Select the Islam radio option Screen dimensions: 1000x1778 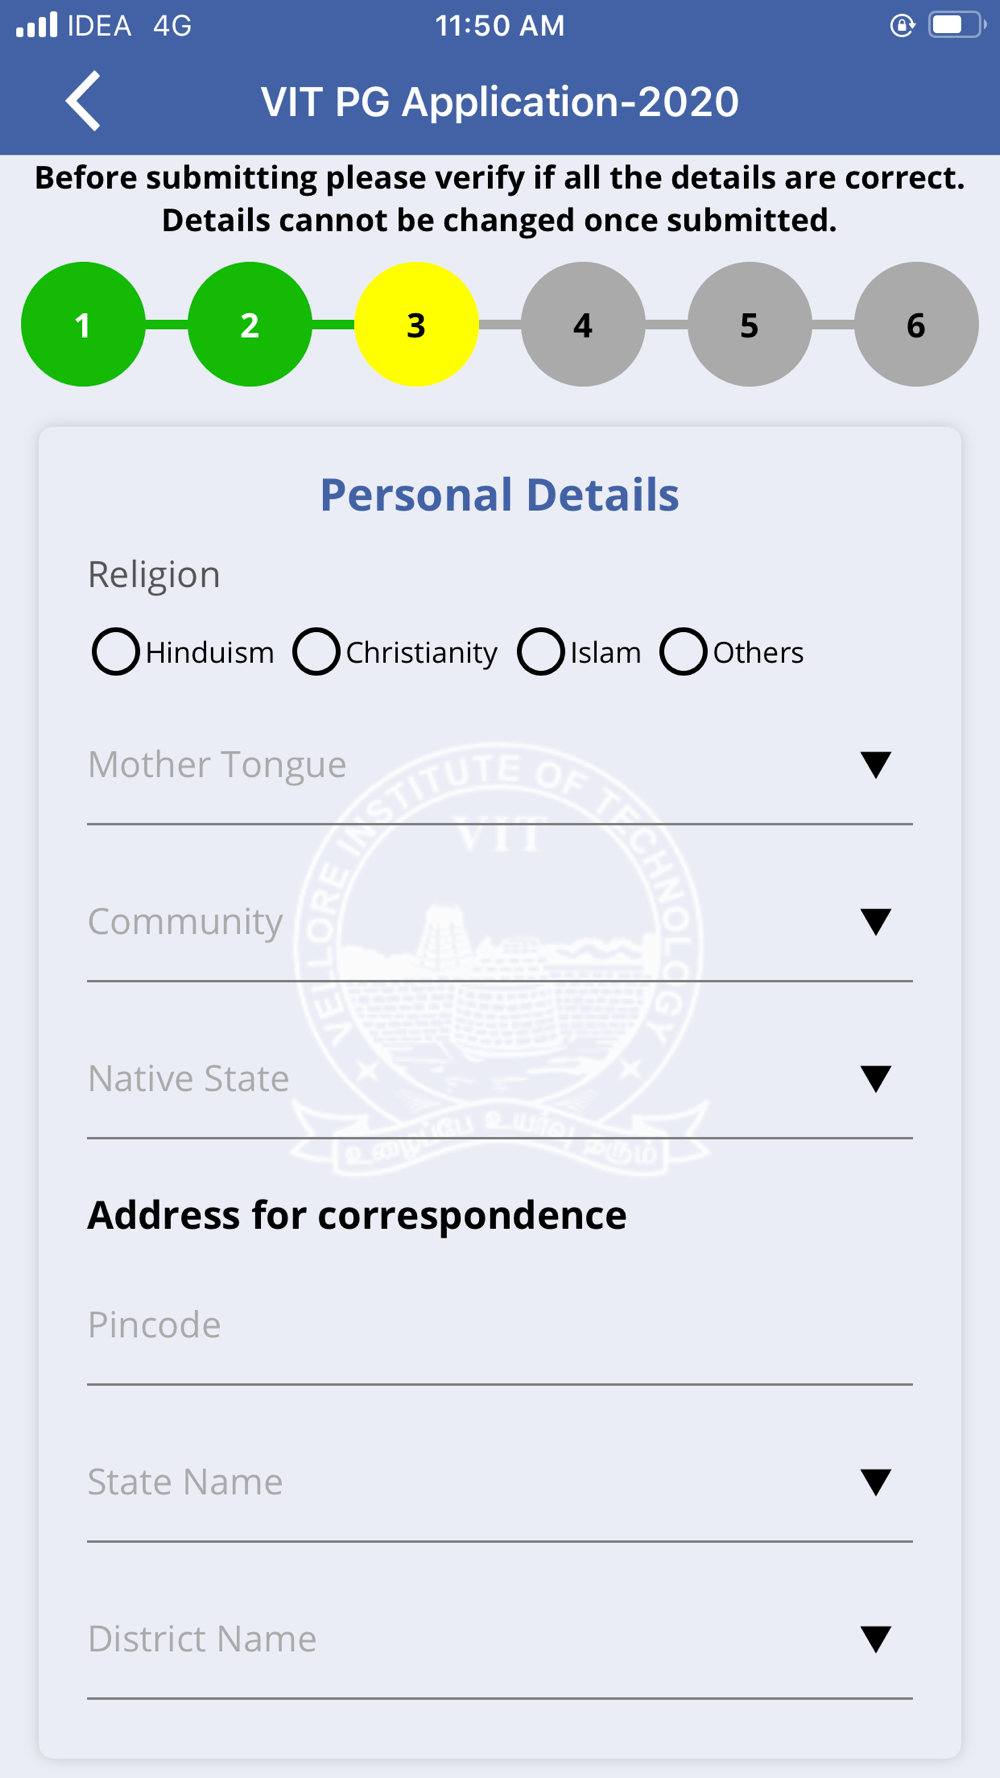click(541, 652)
